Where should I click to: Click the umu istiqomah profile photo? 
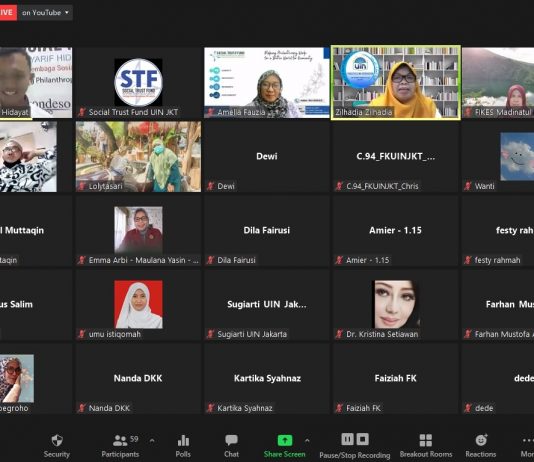(x=138, y=304)
